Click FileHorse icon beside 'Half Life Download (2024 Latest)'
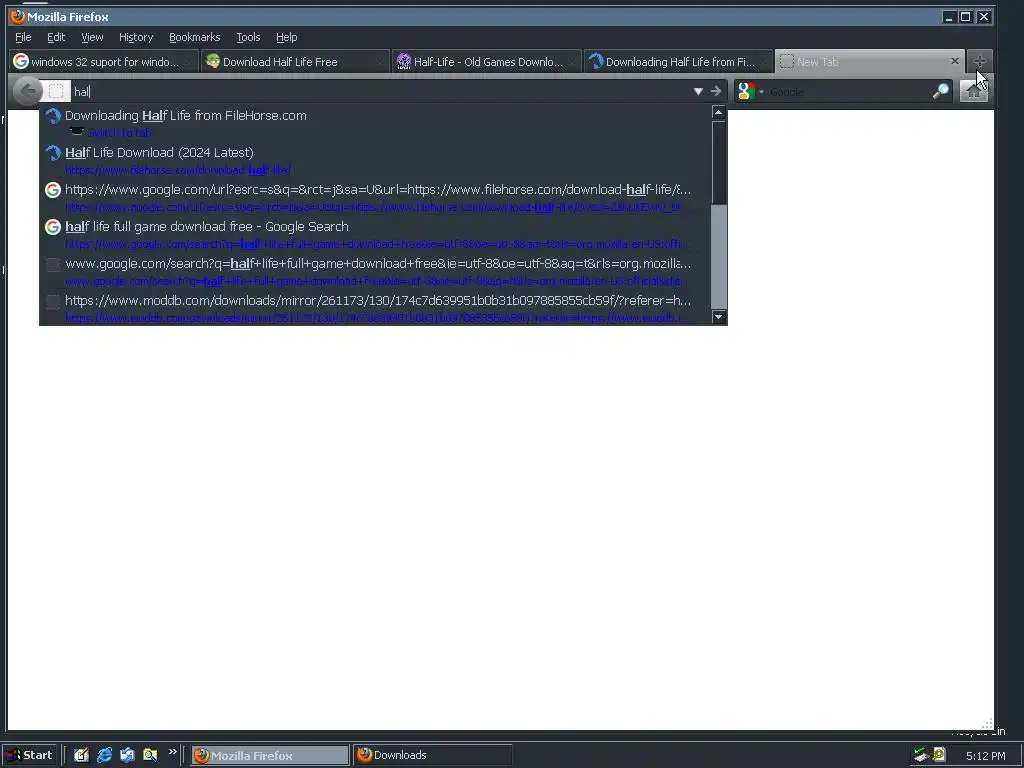 (53, 153)
